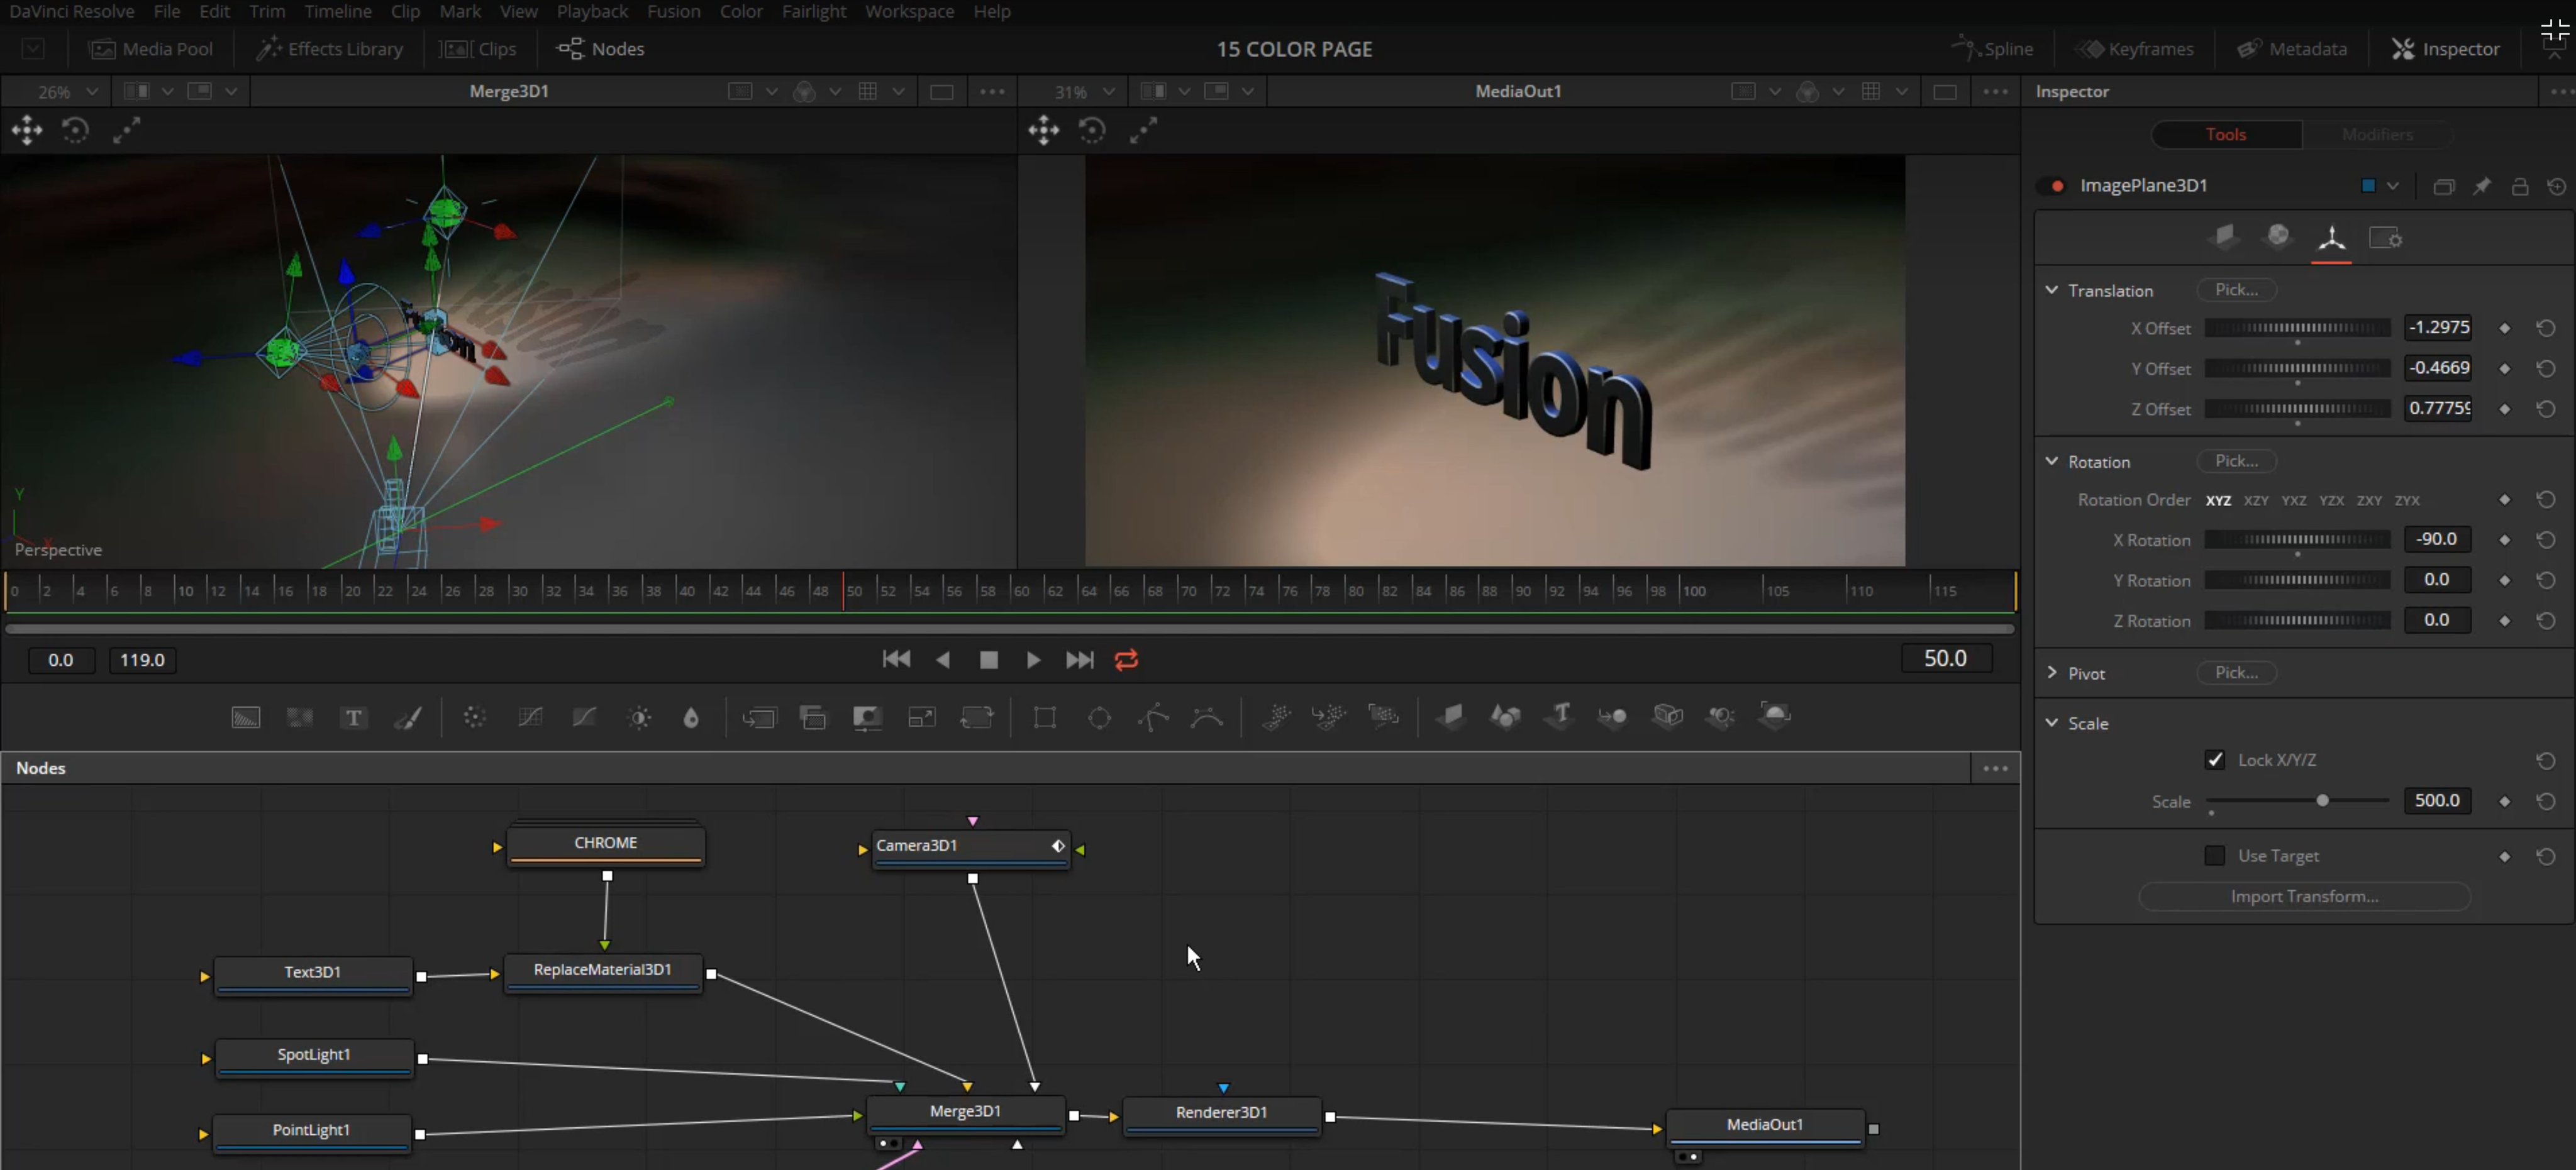The height and width of the screenshot is (1170, 2576).
Task: Disable the Lock X/Y/Z checkbox
Action: coord(2215,760)
